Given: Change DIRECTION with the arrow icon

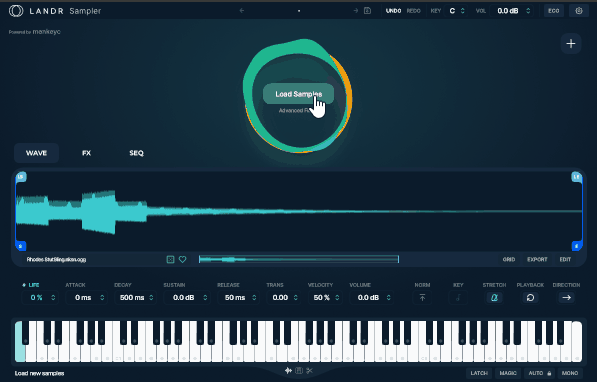Looking at the screenshot, I should 567,297.
